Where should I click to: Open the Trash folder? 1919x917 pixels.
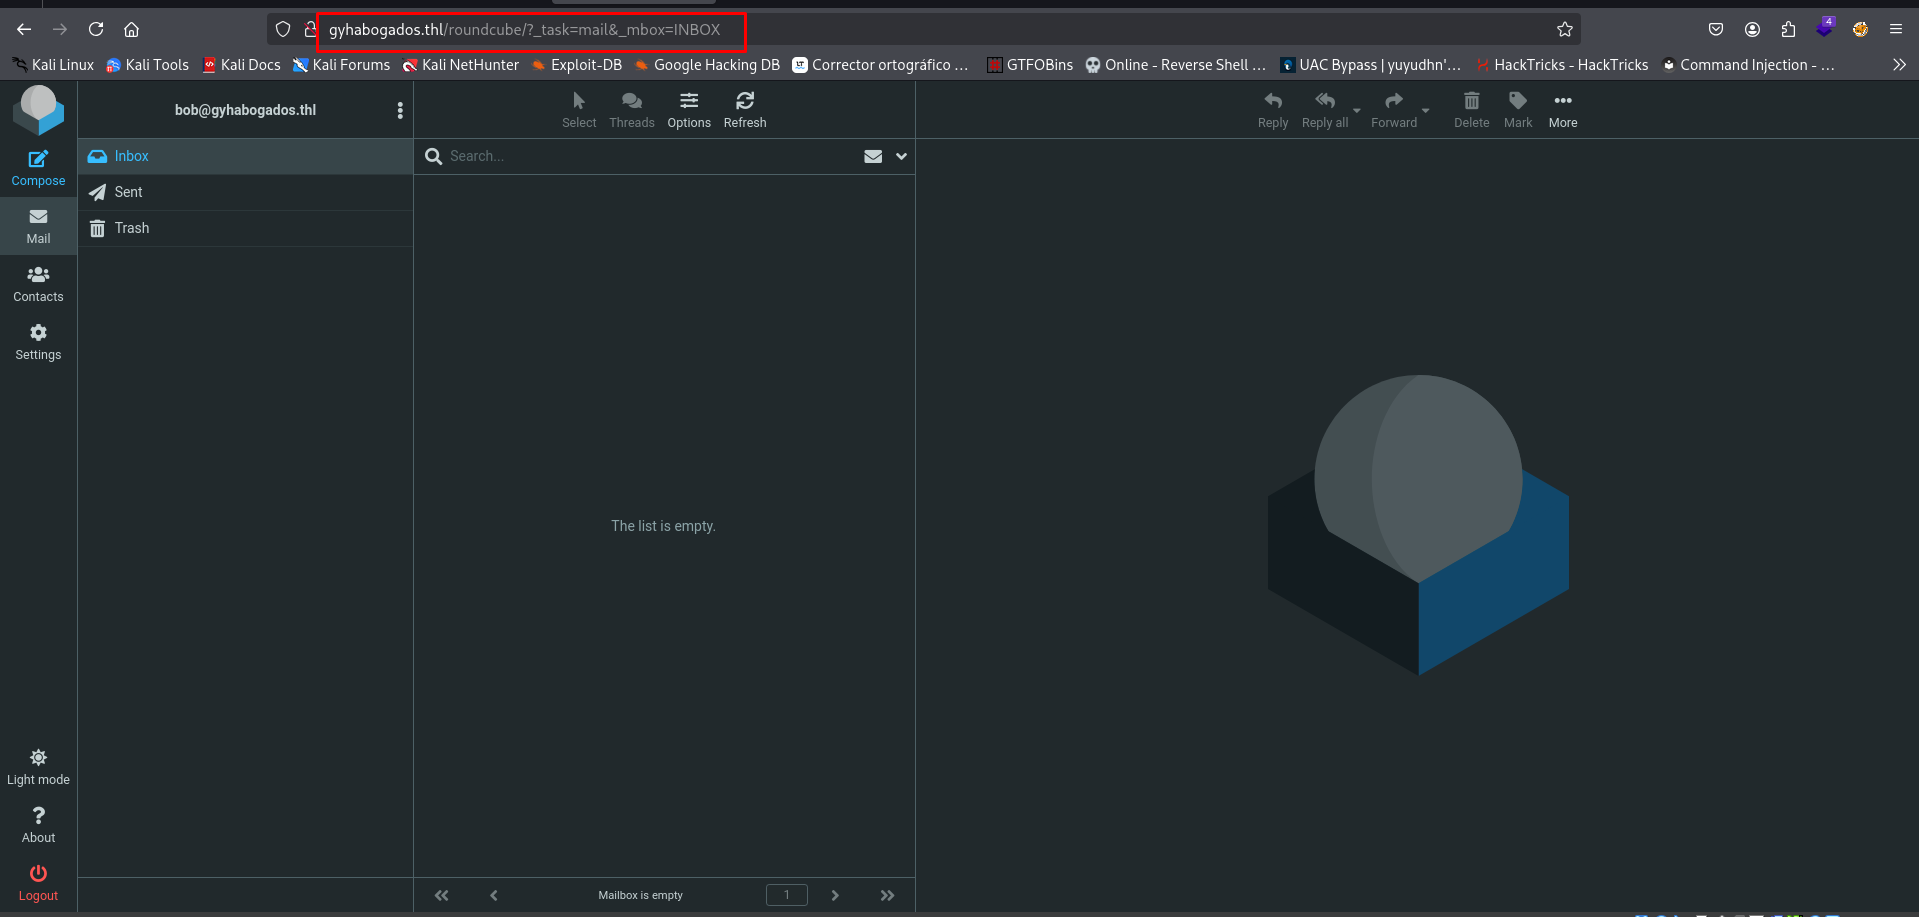[x=131, y=228]
